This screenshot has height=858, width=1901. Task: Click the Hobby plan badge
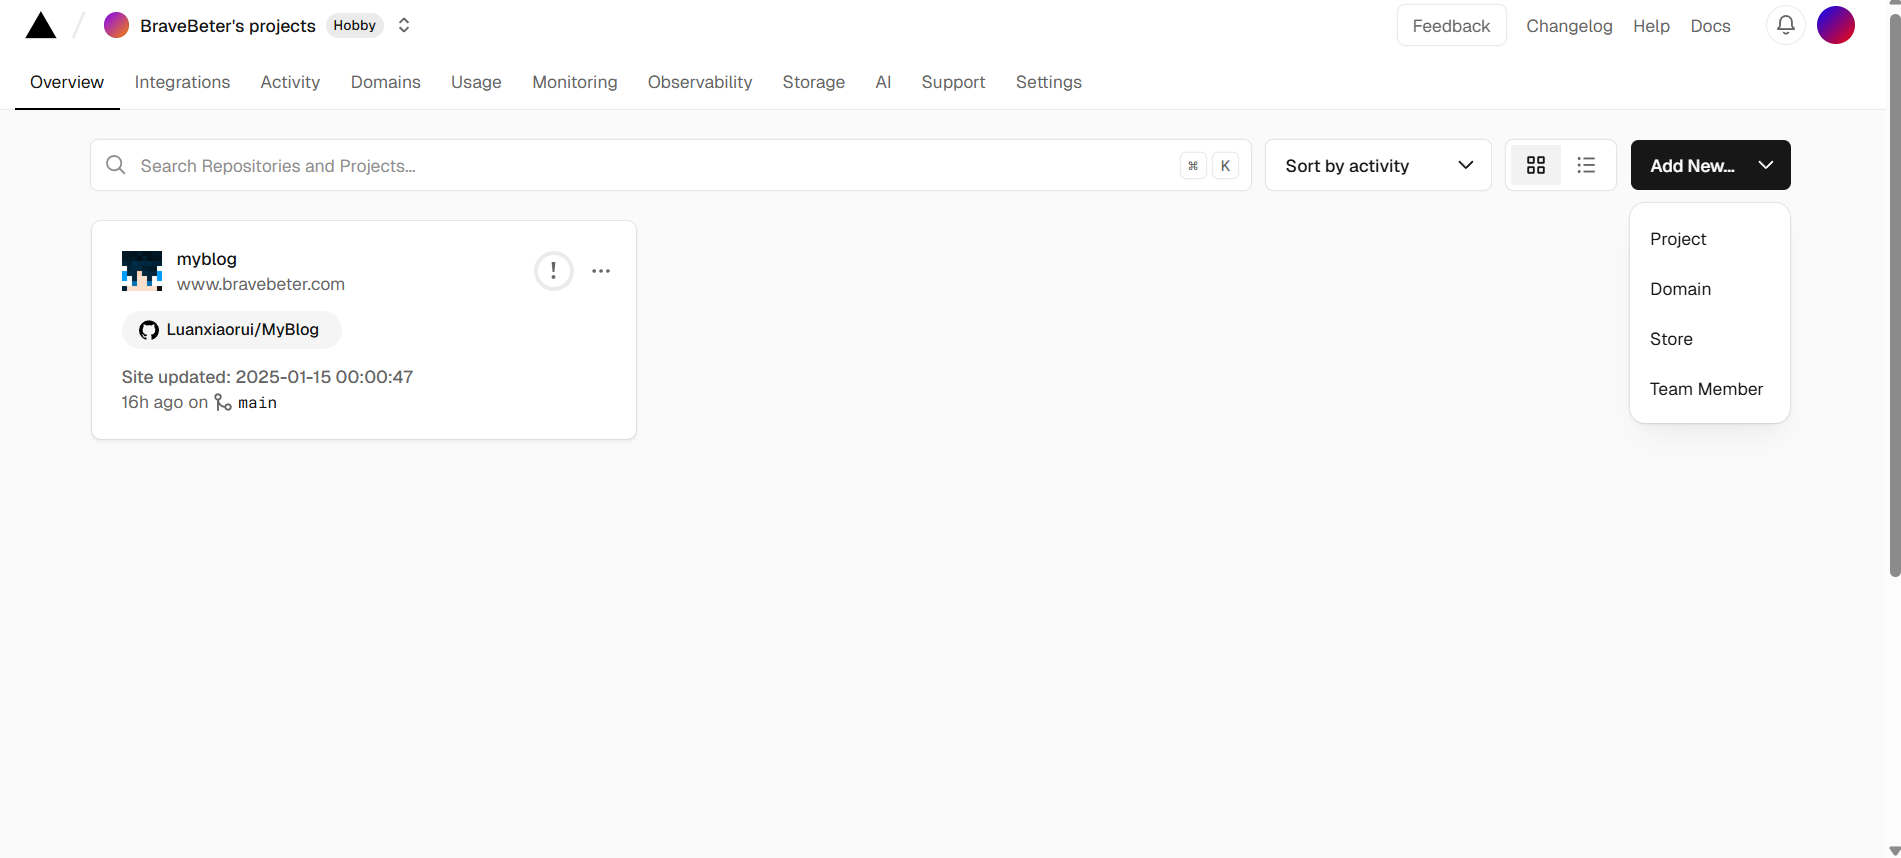click(x=355, y=25)
